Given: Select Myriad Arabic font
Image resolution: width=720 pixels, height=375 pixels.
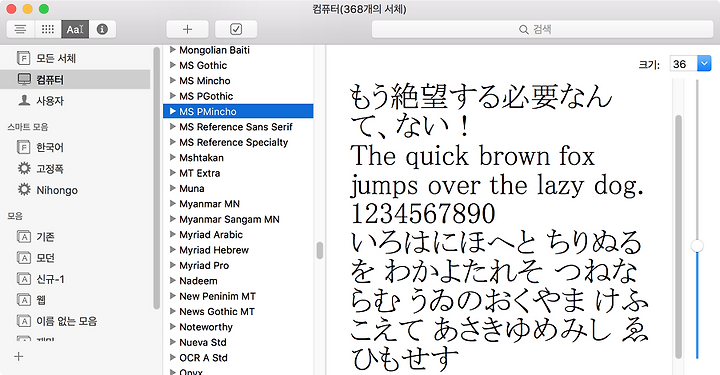Looking at the screenshot, I should click(x=238, y=234).
